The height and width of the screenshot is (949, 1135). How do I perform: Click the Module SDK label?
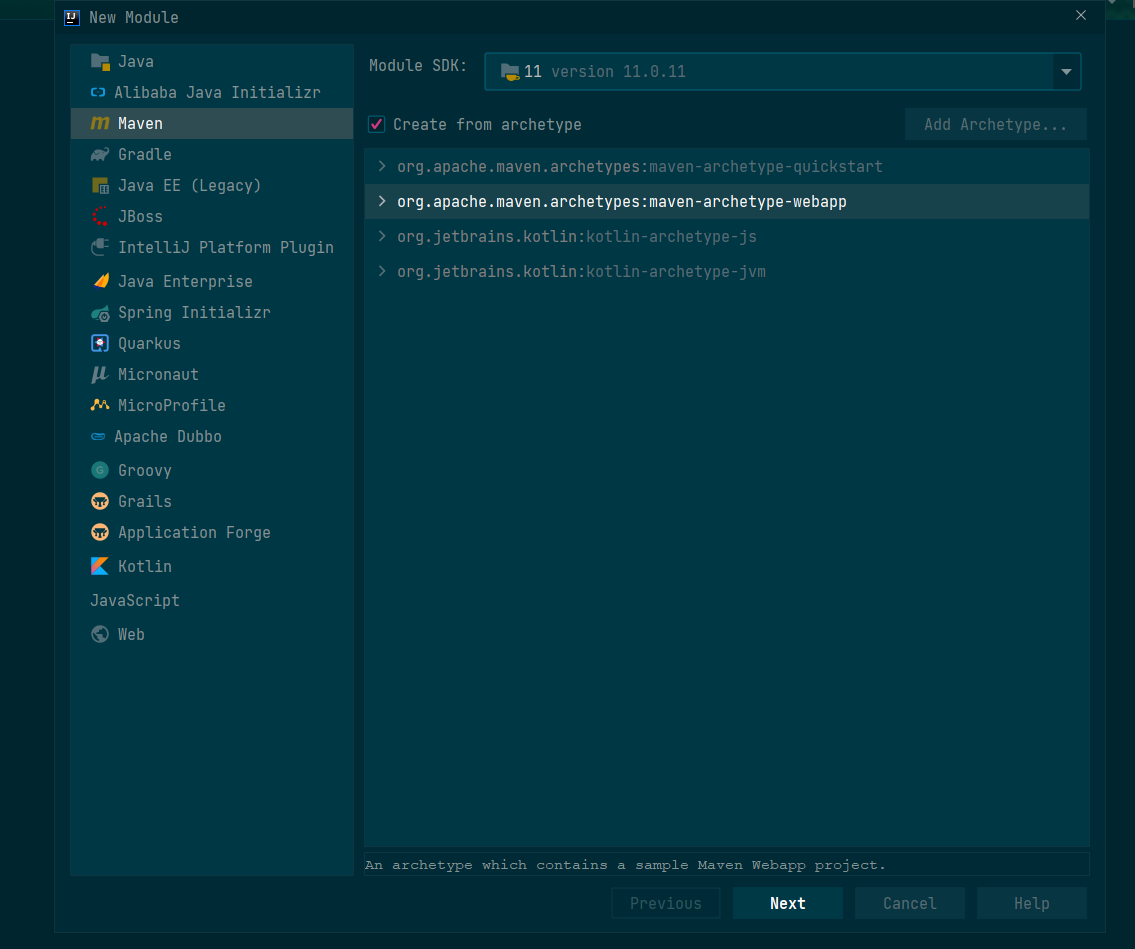tap(418, 66)
